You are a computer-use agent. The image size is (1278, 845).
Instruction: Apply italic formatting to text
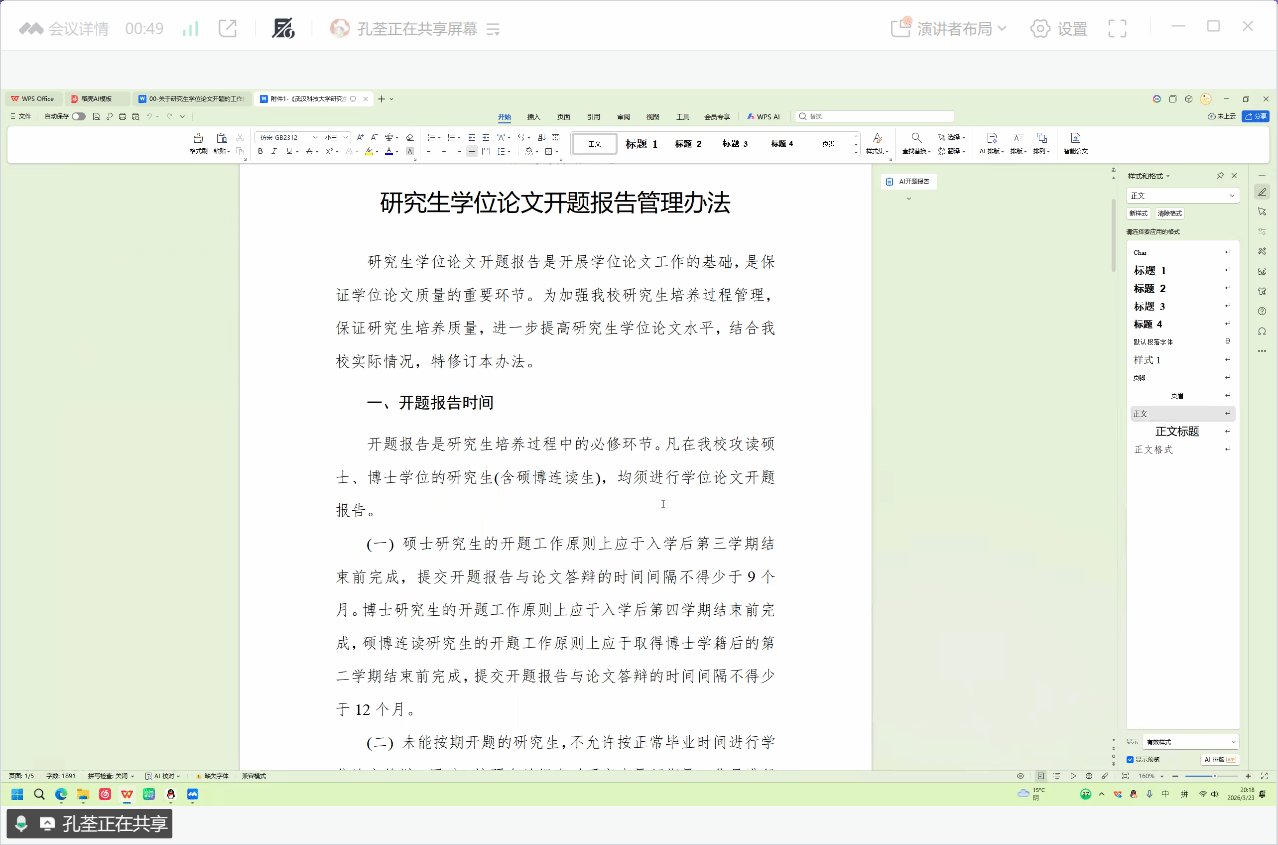click(274, 152)
